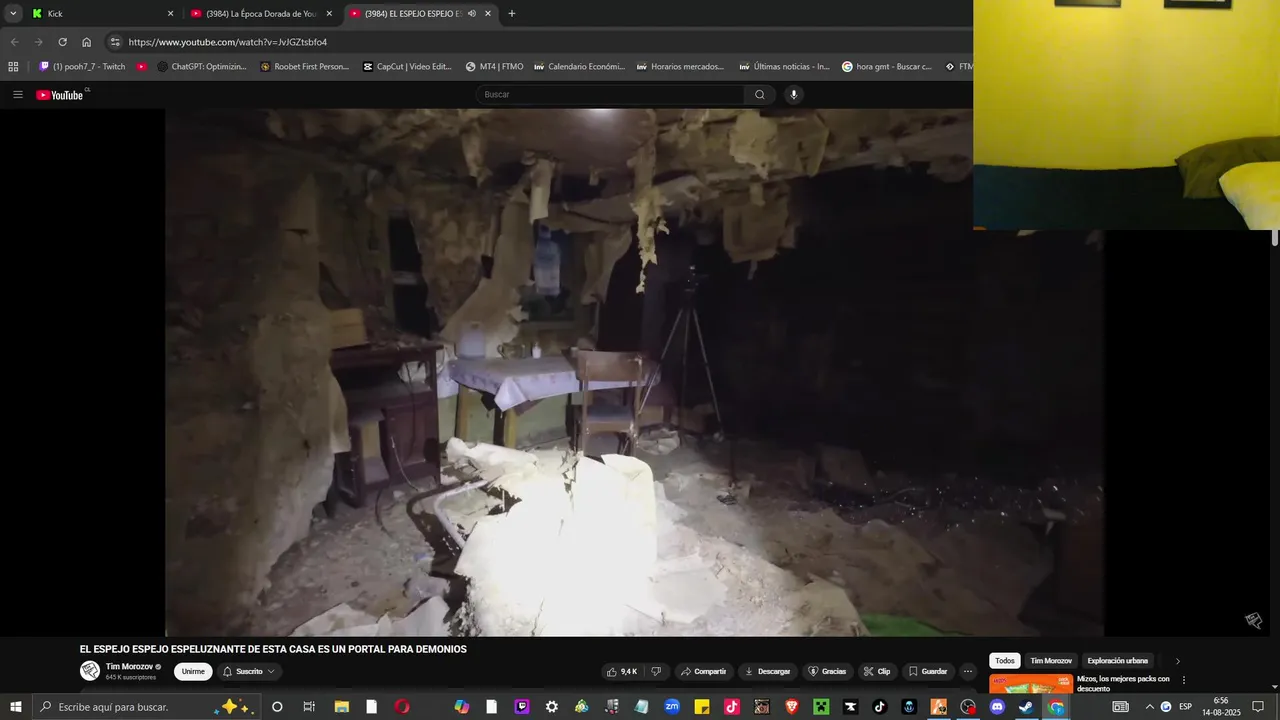Image resolution: width=1280 pixels, height=720 pixels.
Task: Switch to La Época Dorada de YouTube tab
Action: tap(262, 14)
